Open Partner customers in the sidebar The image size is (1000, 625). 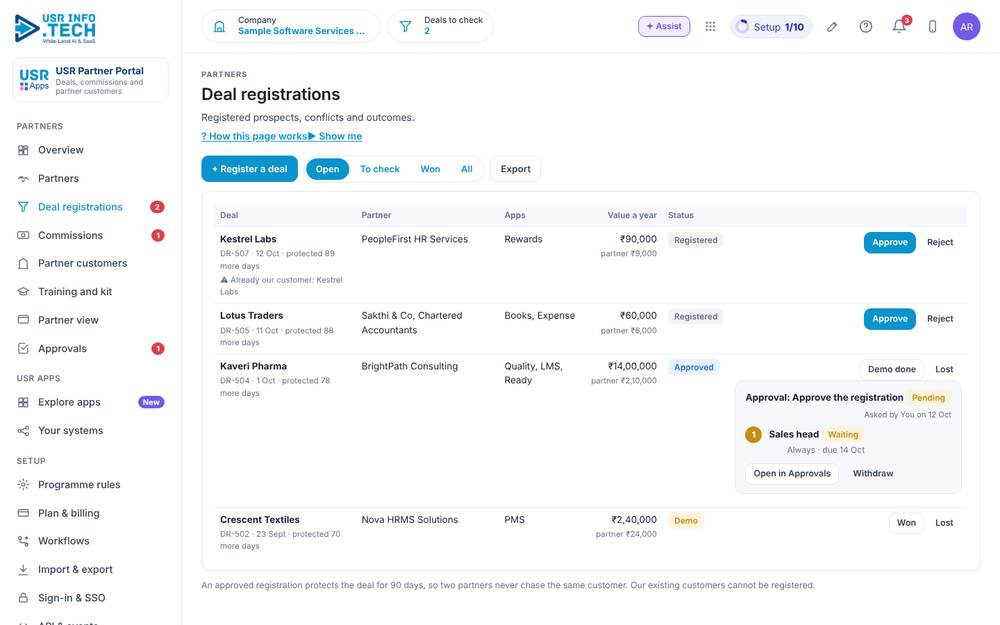point(91,263)
